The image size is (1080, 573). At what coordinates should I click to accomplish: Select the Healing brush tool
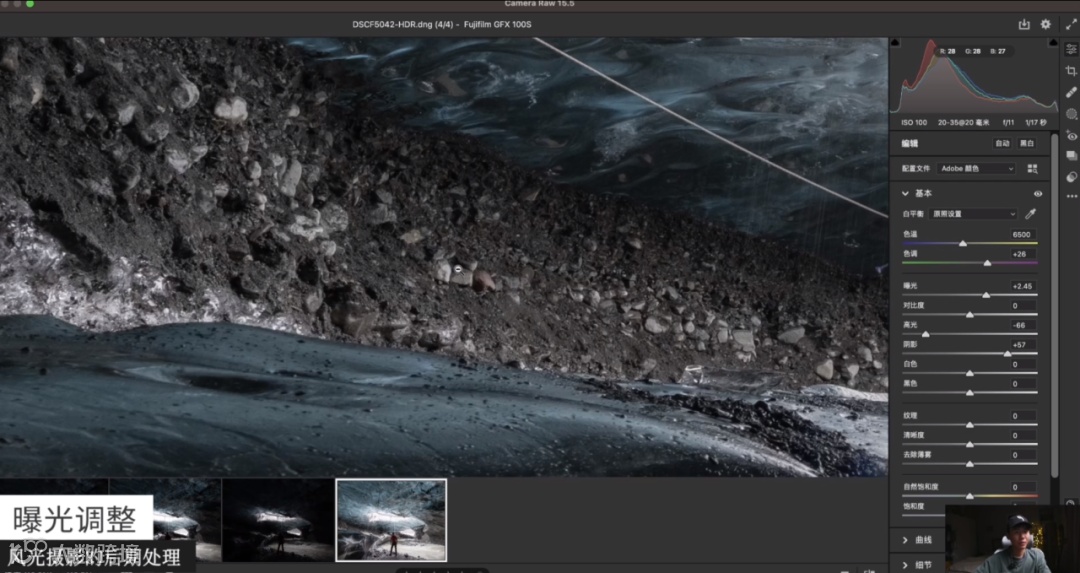(1071, 92)
